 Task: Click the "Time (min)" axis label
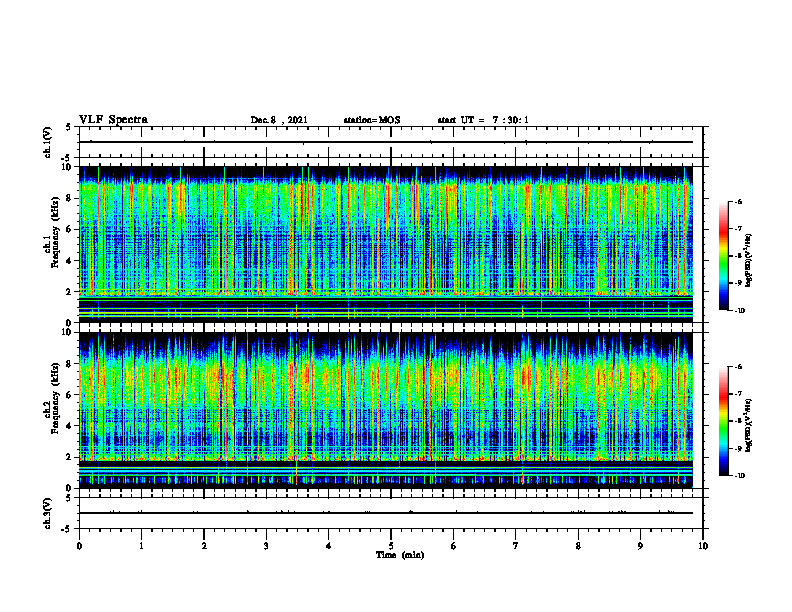[x=400, y=555]
